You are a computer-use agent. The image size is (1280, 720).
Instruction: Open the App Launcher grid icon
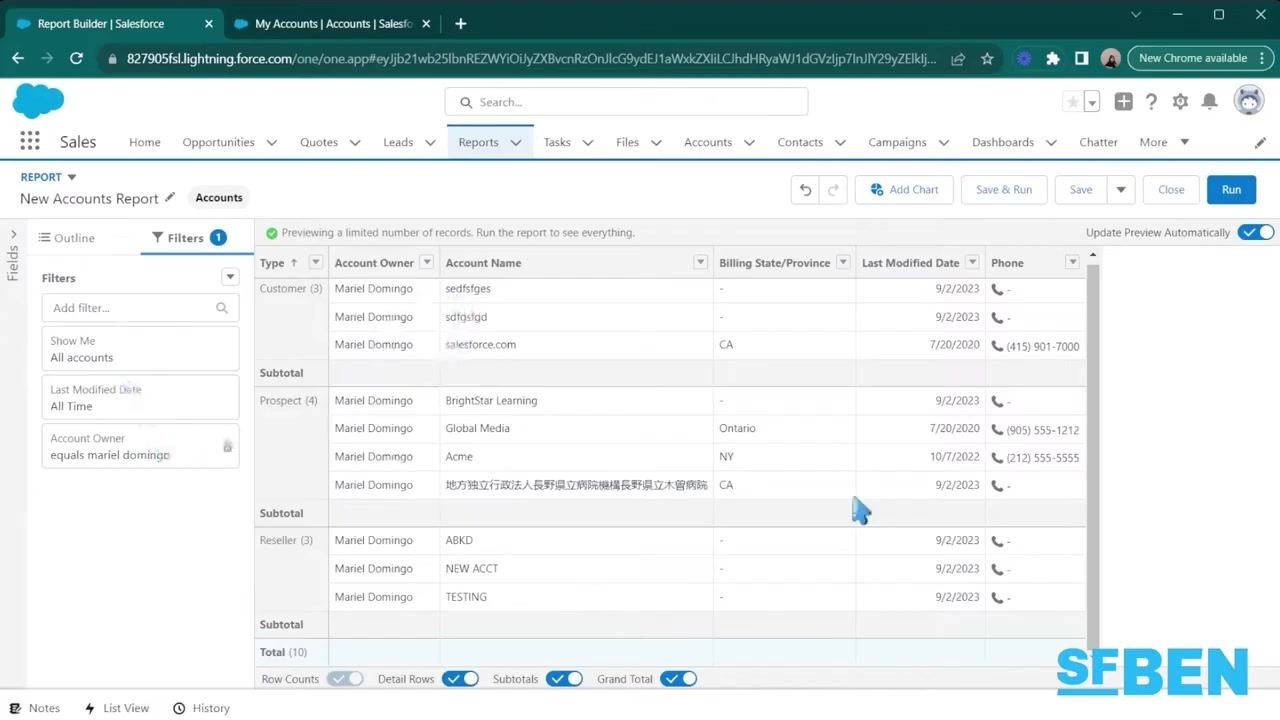coord(30,142)
